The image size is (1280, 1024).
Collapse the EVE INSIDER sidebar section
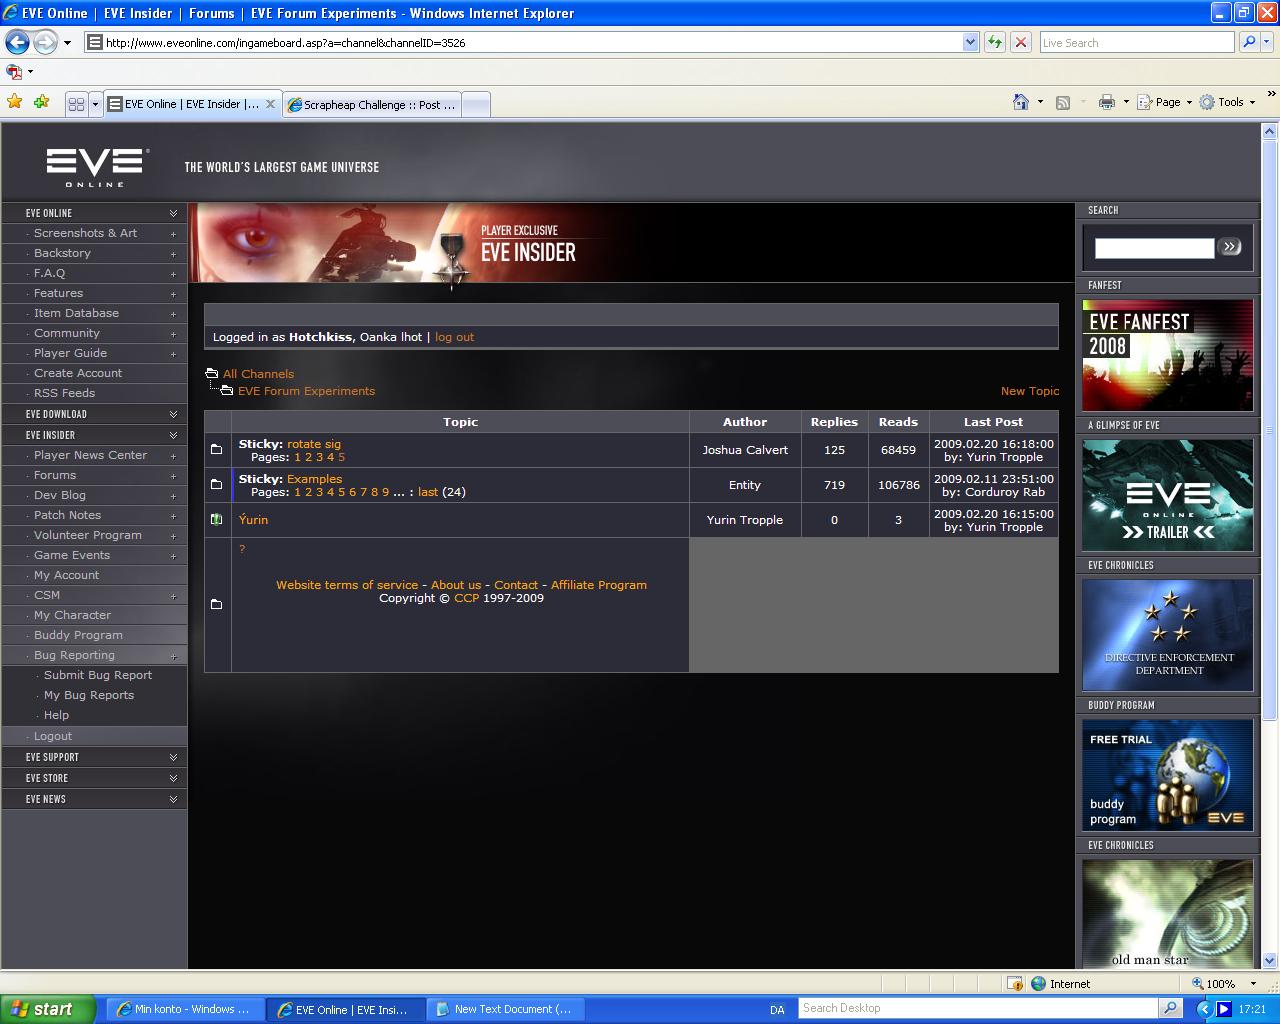[x=173, y=435]
